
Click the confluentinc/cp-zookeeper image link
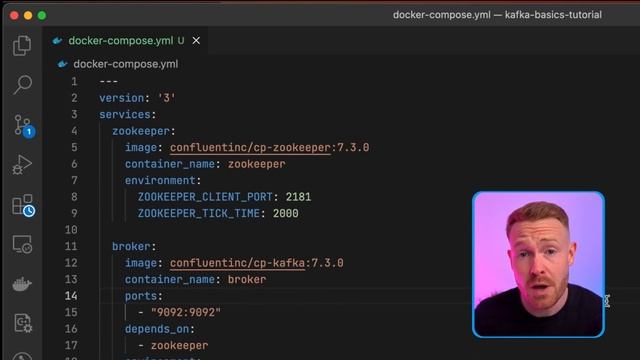pos(250,148)
